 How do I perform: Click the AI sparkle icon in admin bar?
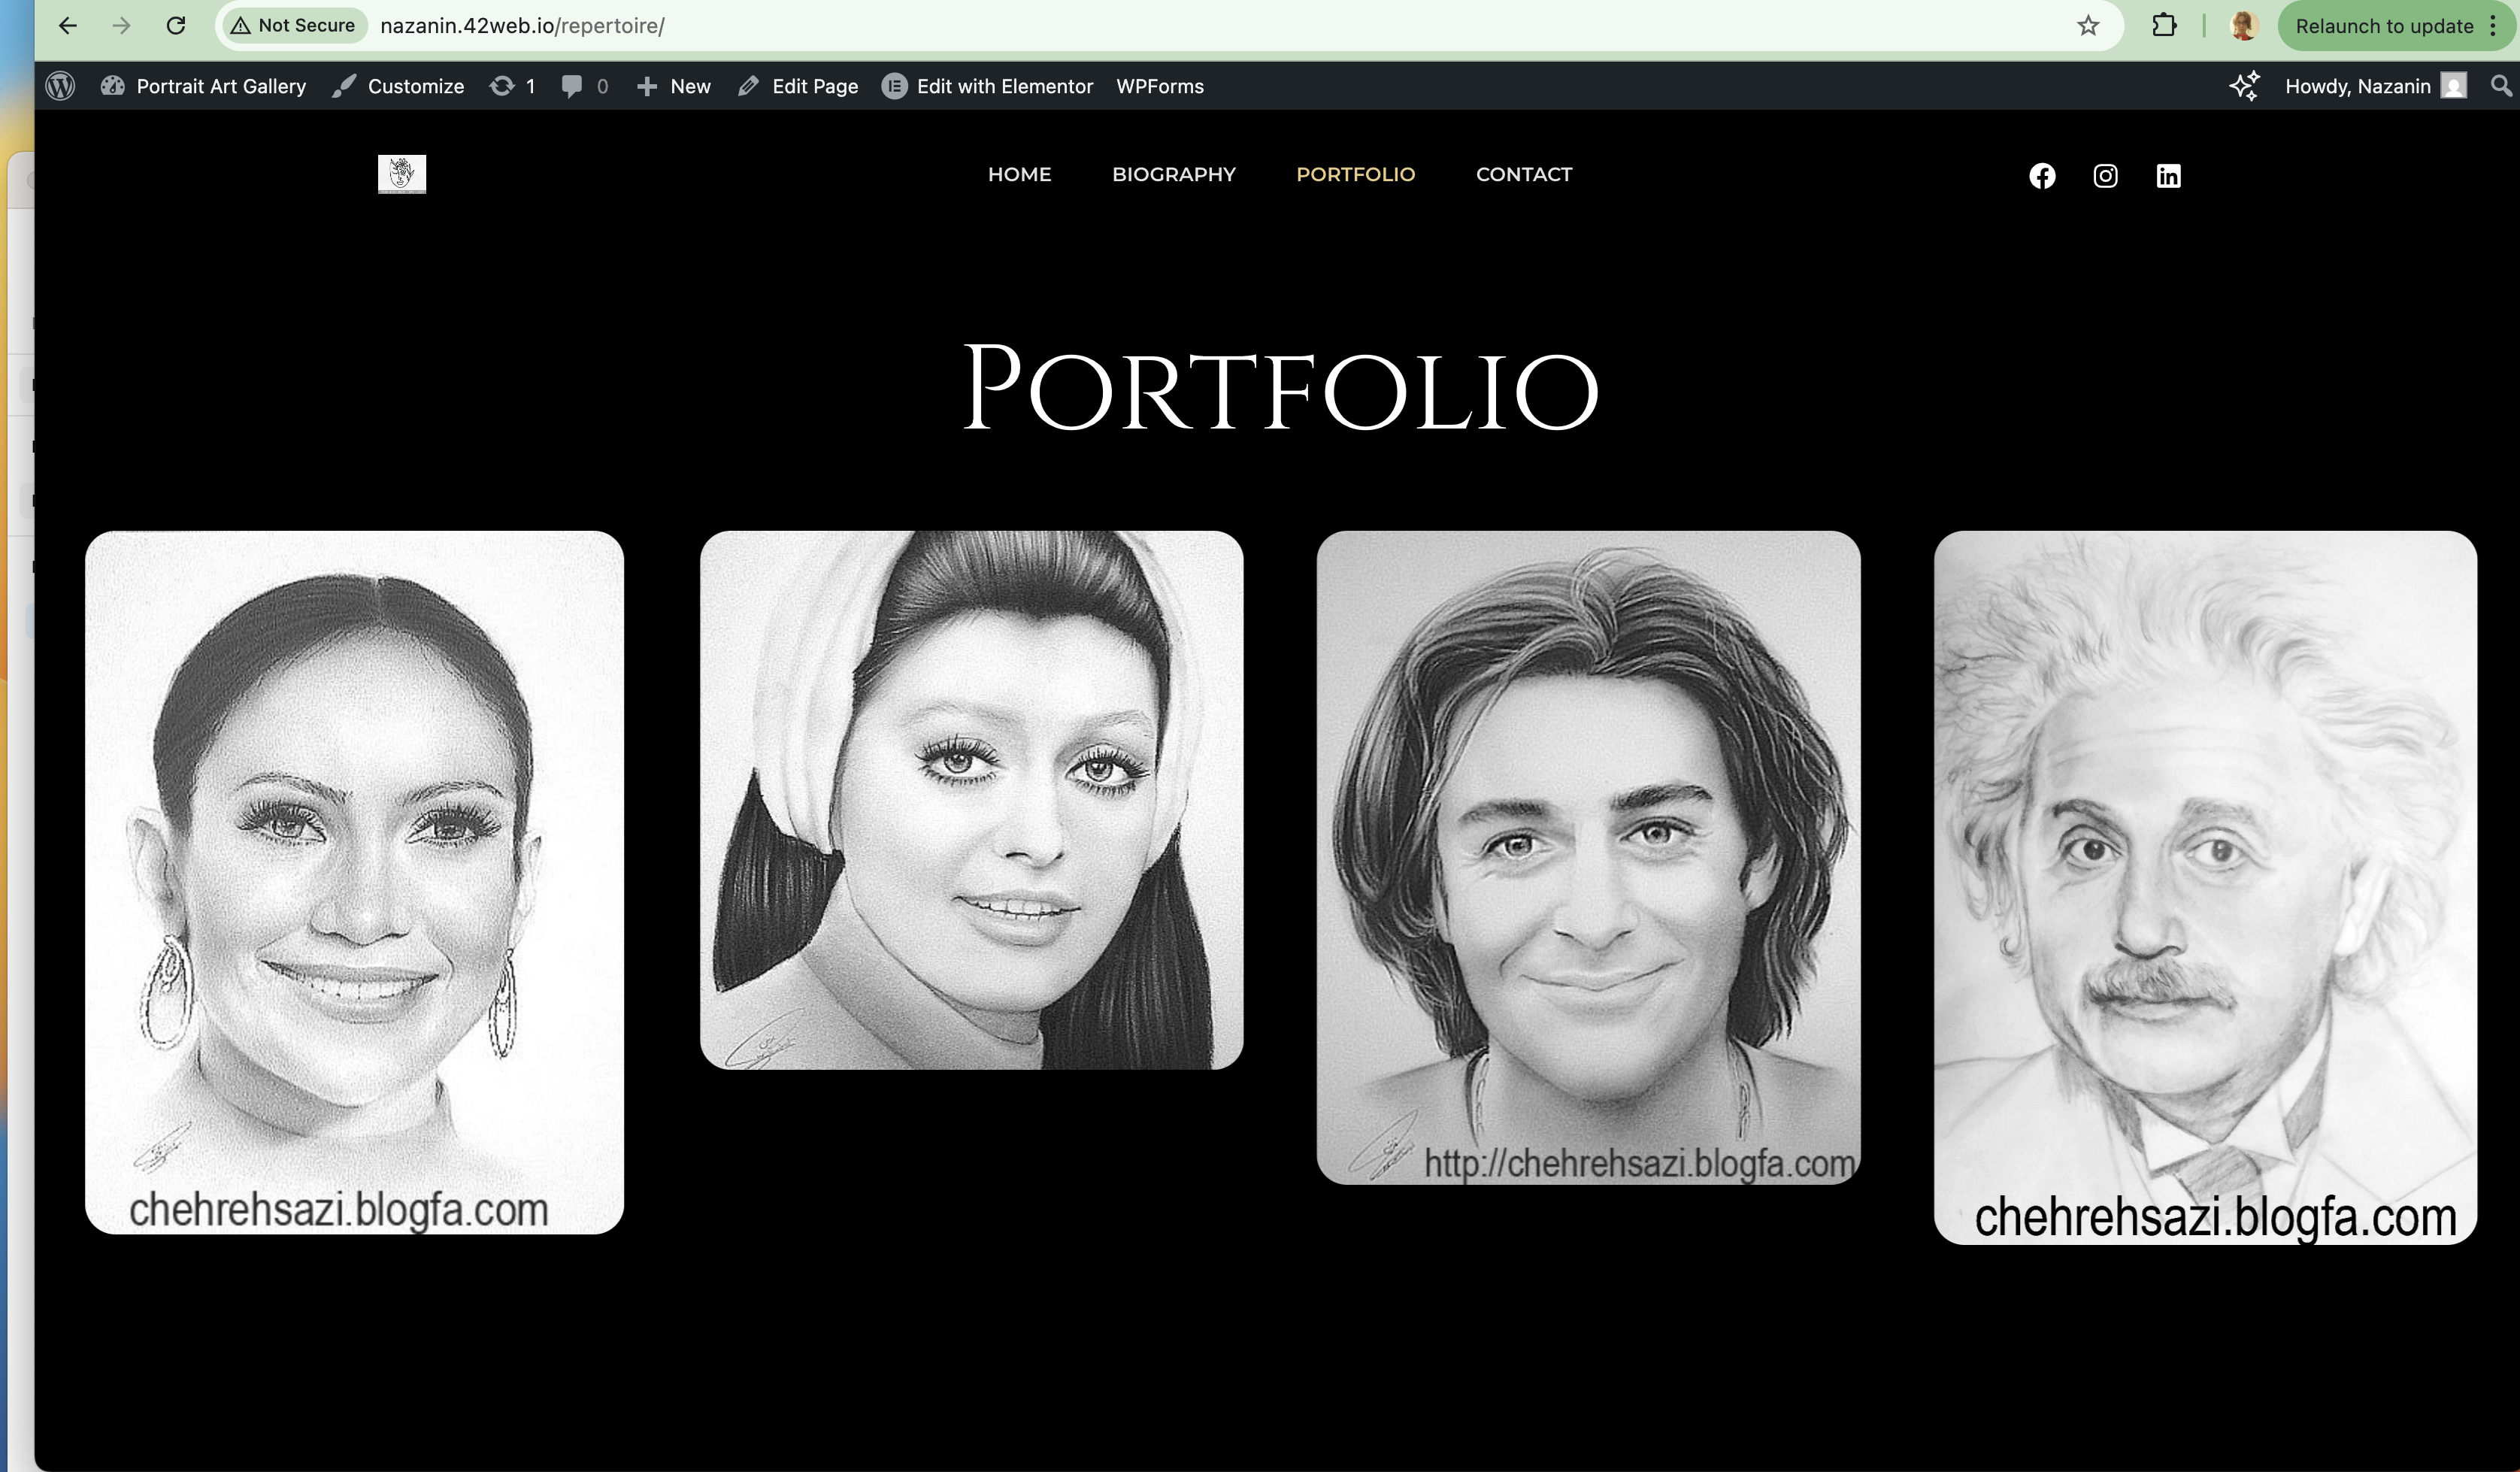click(2244, 86)
